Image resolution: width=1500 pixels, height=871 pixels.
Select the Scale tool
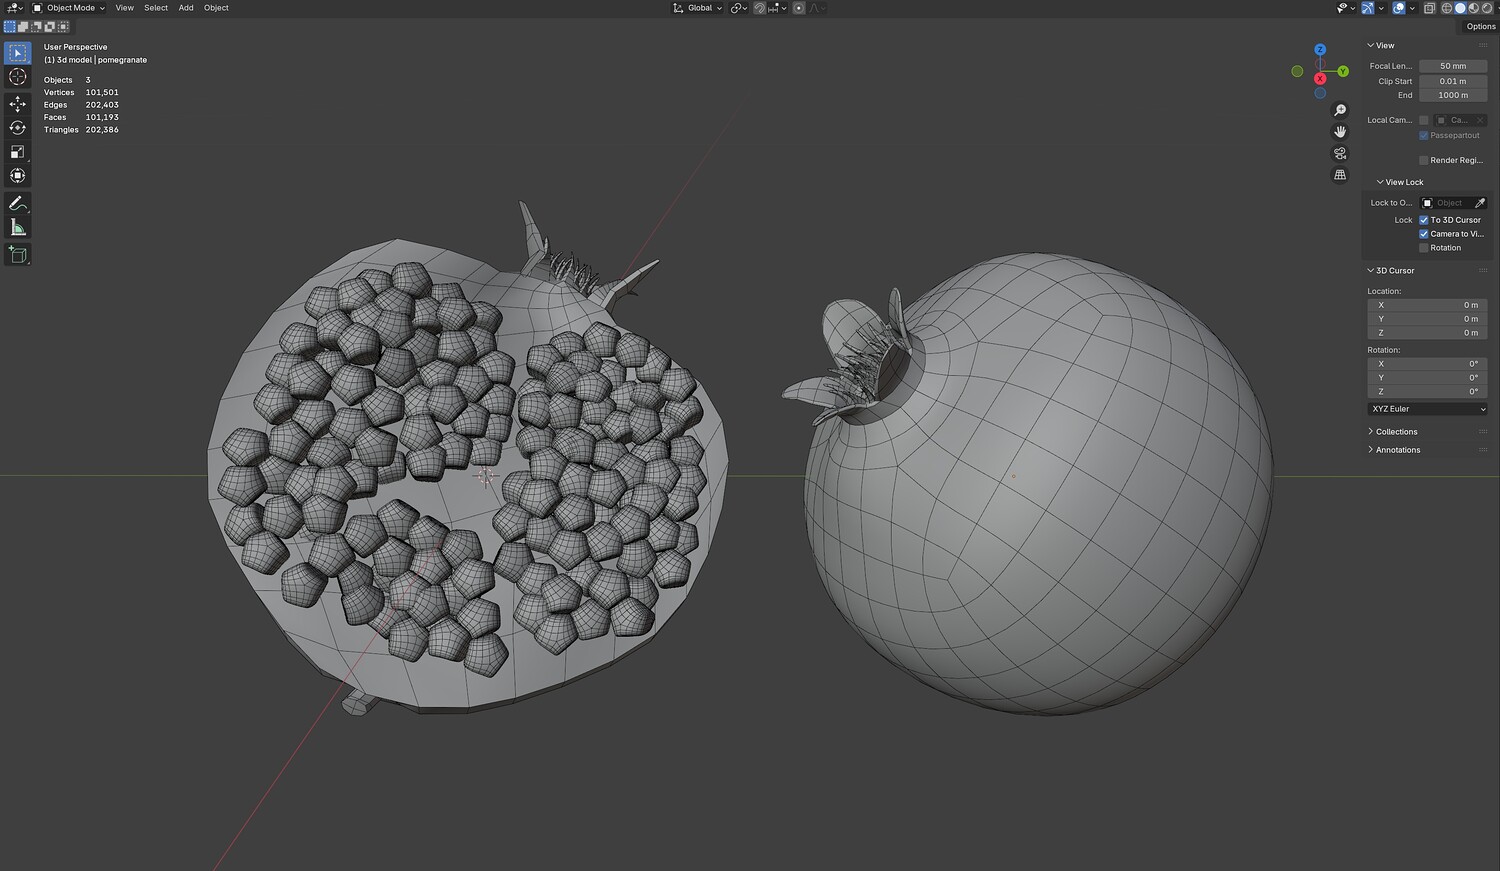(18, 152)
